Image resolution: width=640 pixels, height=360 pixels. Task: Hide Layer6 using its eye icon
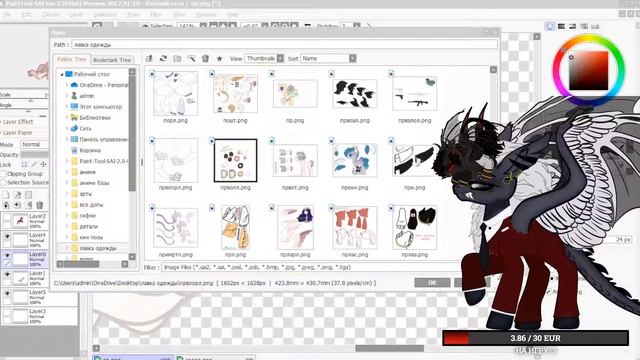(x=7, y=256)
